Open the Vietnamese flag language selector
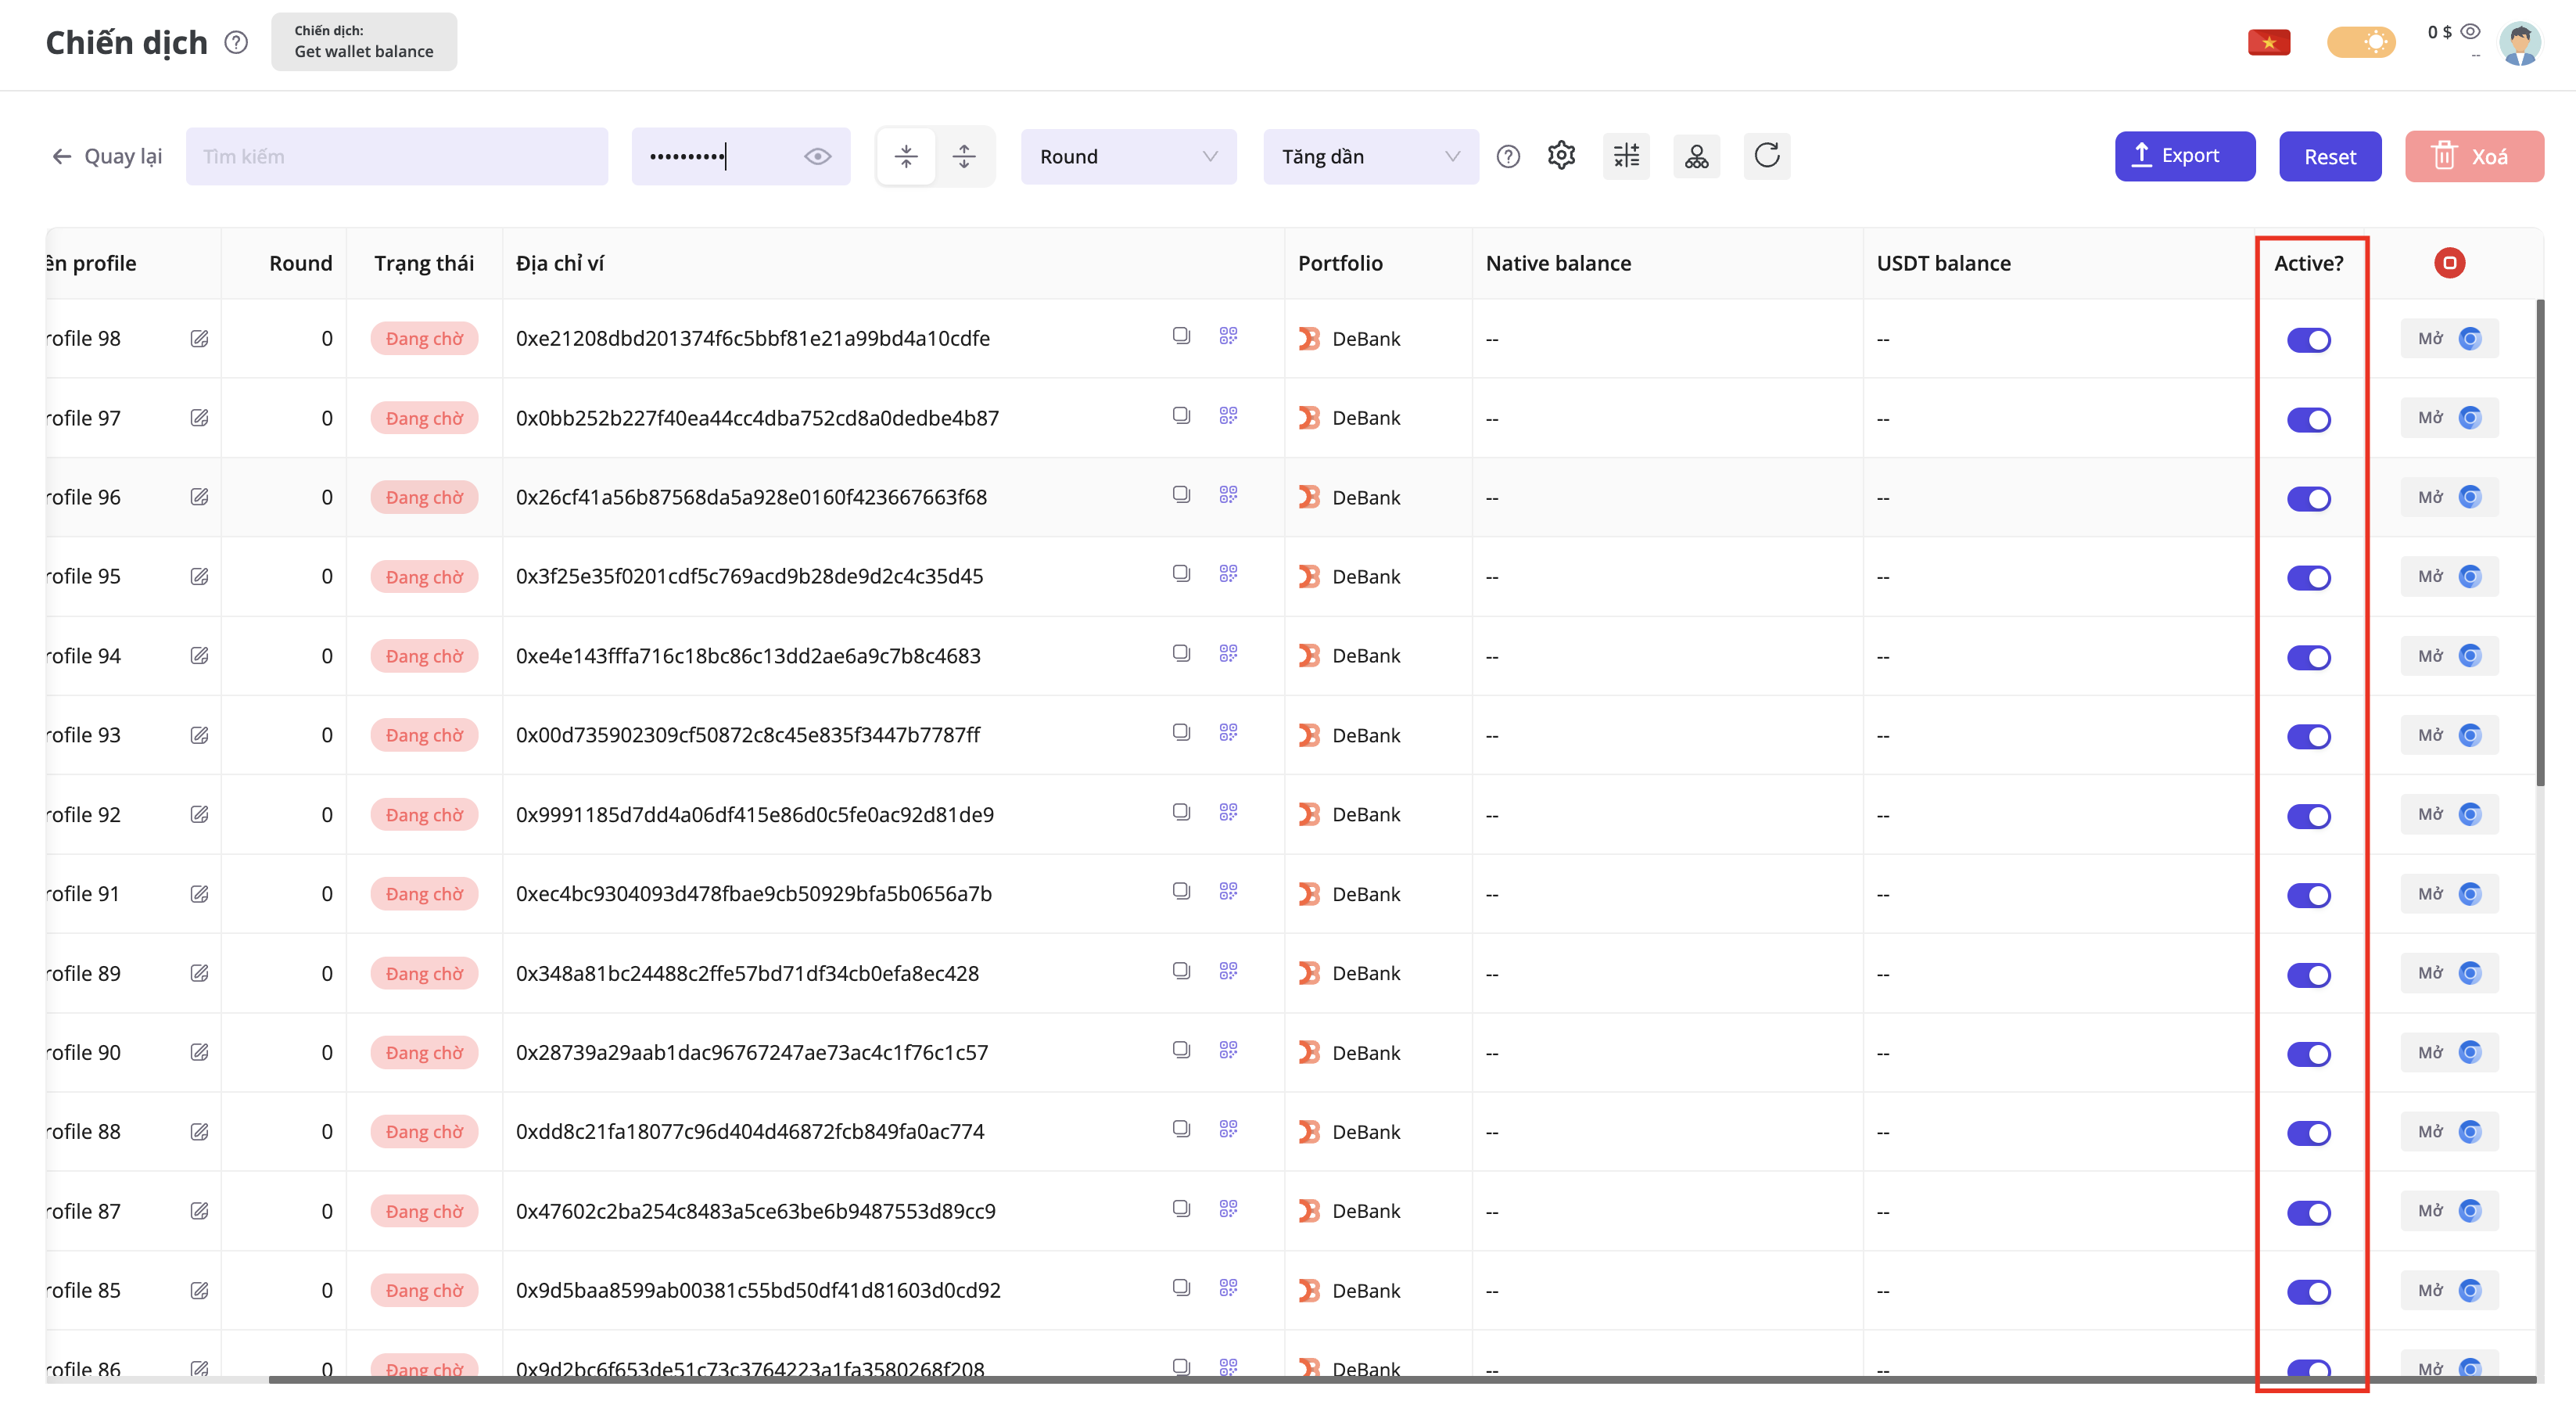Viewport: 2576px width, 1408px height. [x=2268, y=42]
